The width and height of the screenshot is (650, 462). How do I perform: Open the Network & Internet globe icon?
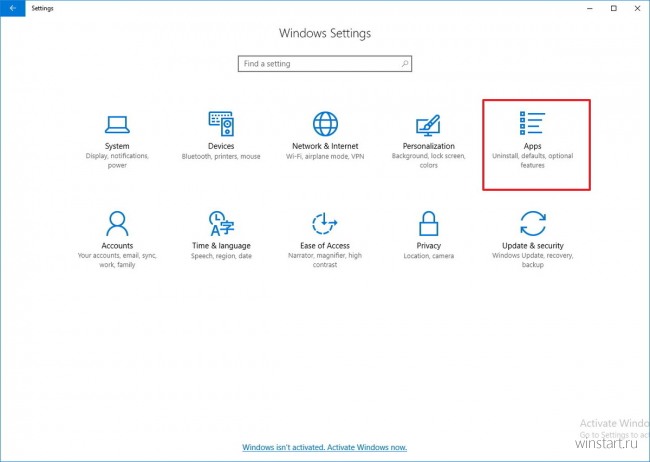pos(325,124)
